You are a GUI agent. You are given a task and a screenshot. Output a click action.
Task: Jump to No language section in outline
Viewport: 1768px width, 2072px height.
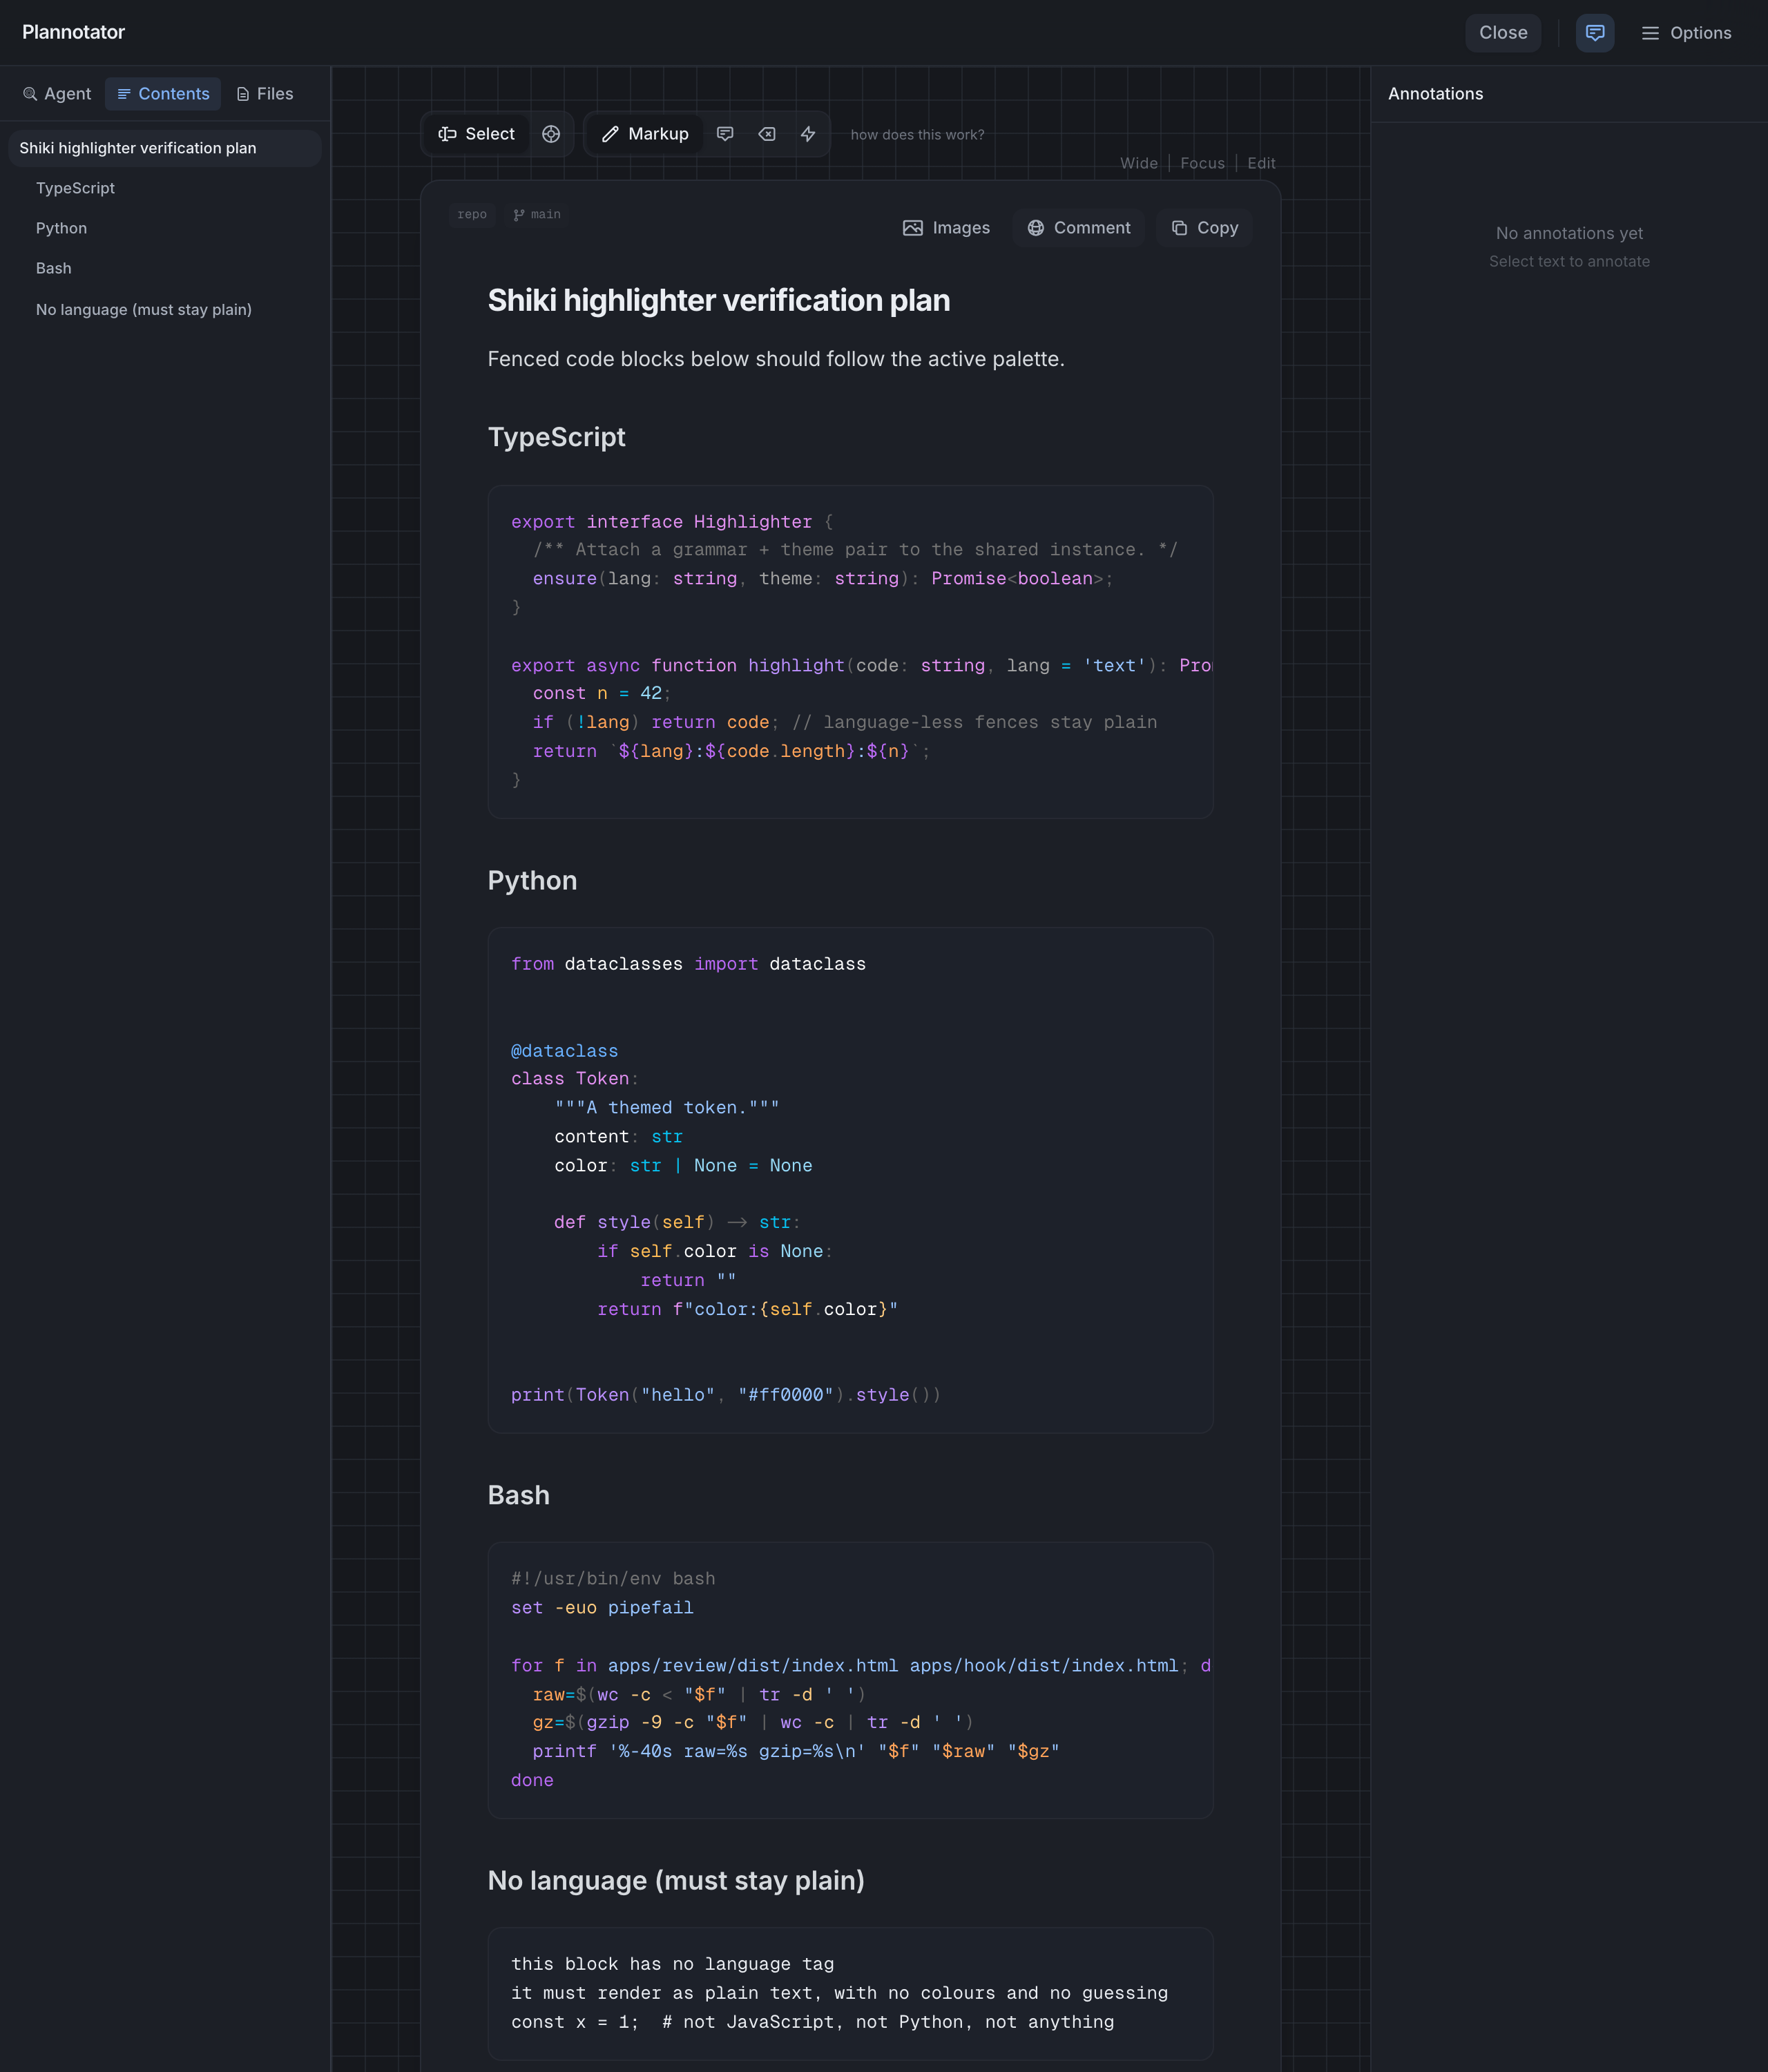pos(143,309)
